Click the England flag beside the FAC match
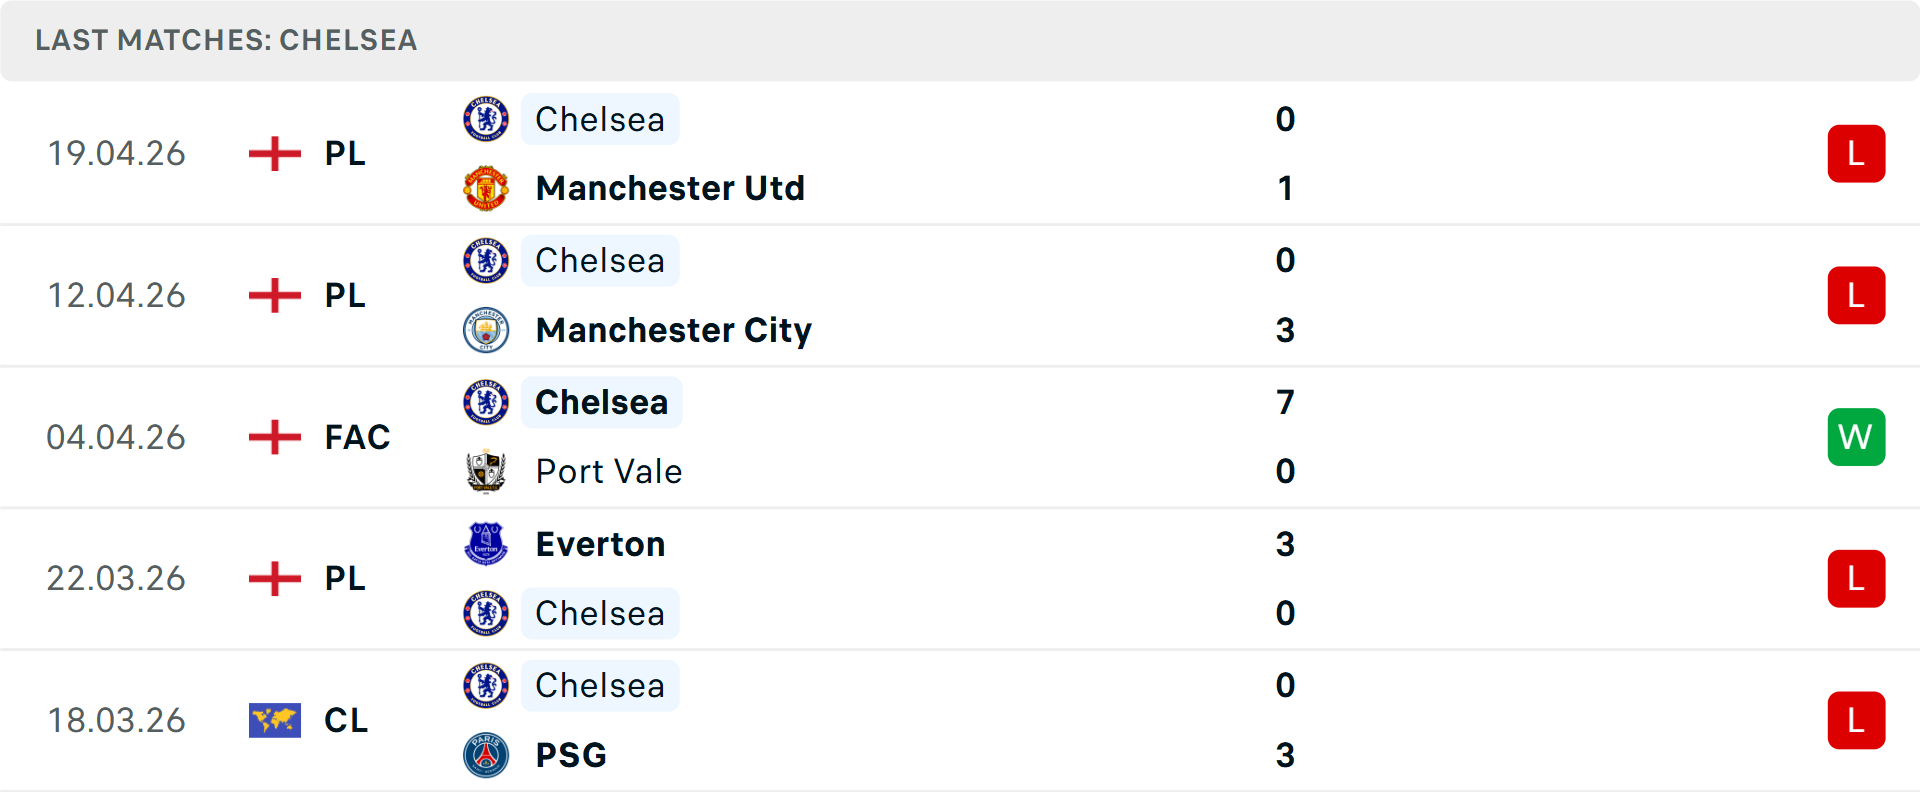 (x=274, y=437)
